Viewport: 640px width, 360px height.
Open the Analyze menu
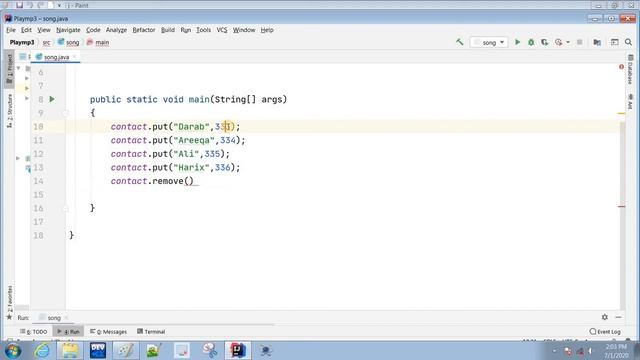(x=116, y=30)
